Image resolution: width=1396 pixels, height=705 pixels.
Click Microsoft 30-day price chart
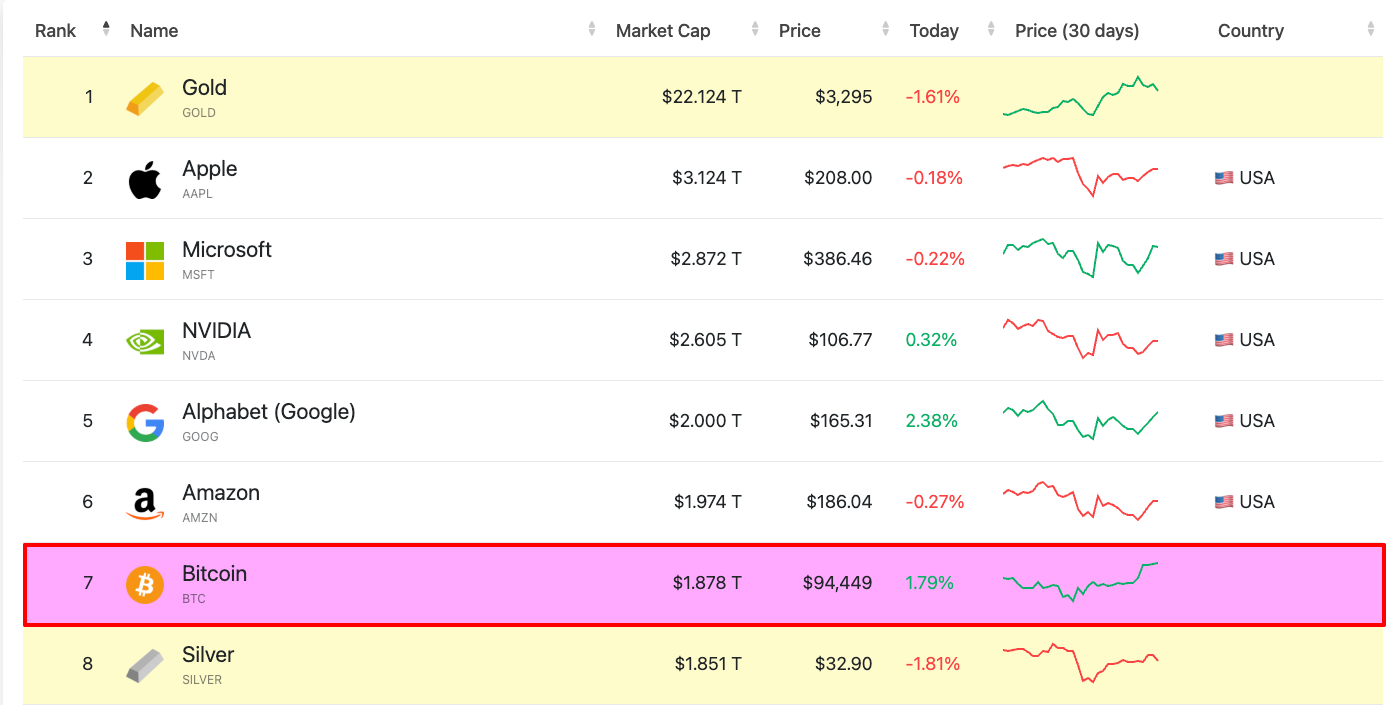click(x=1081, y=258)
